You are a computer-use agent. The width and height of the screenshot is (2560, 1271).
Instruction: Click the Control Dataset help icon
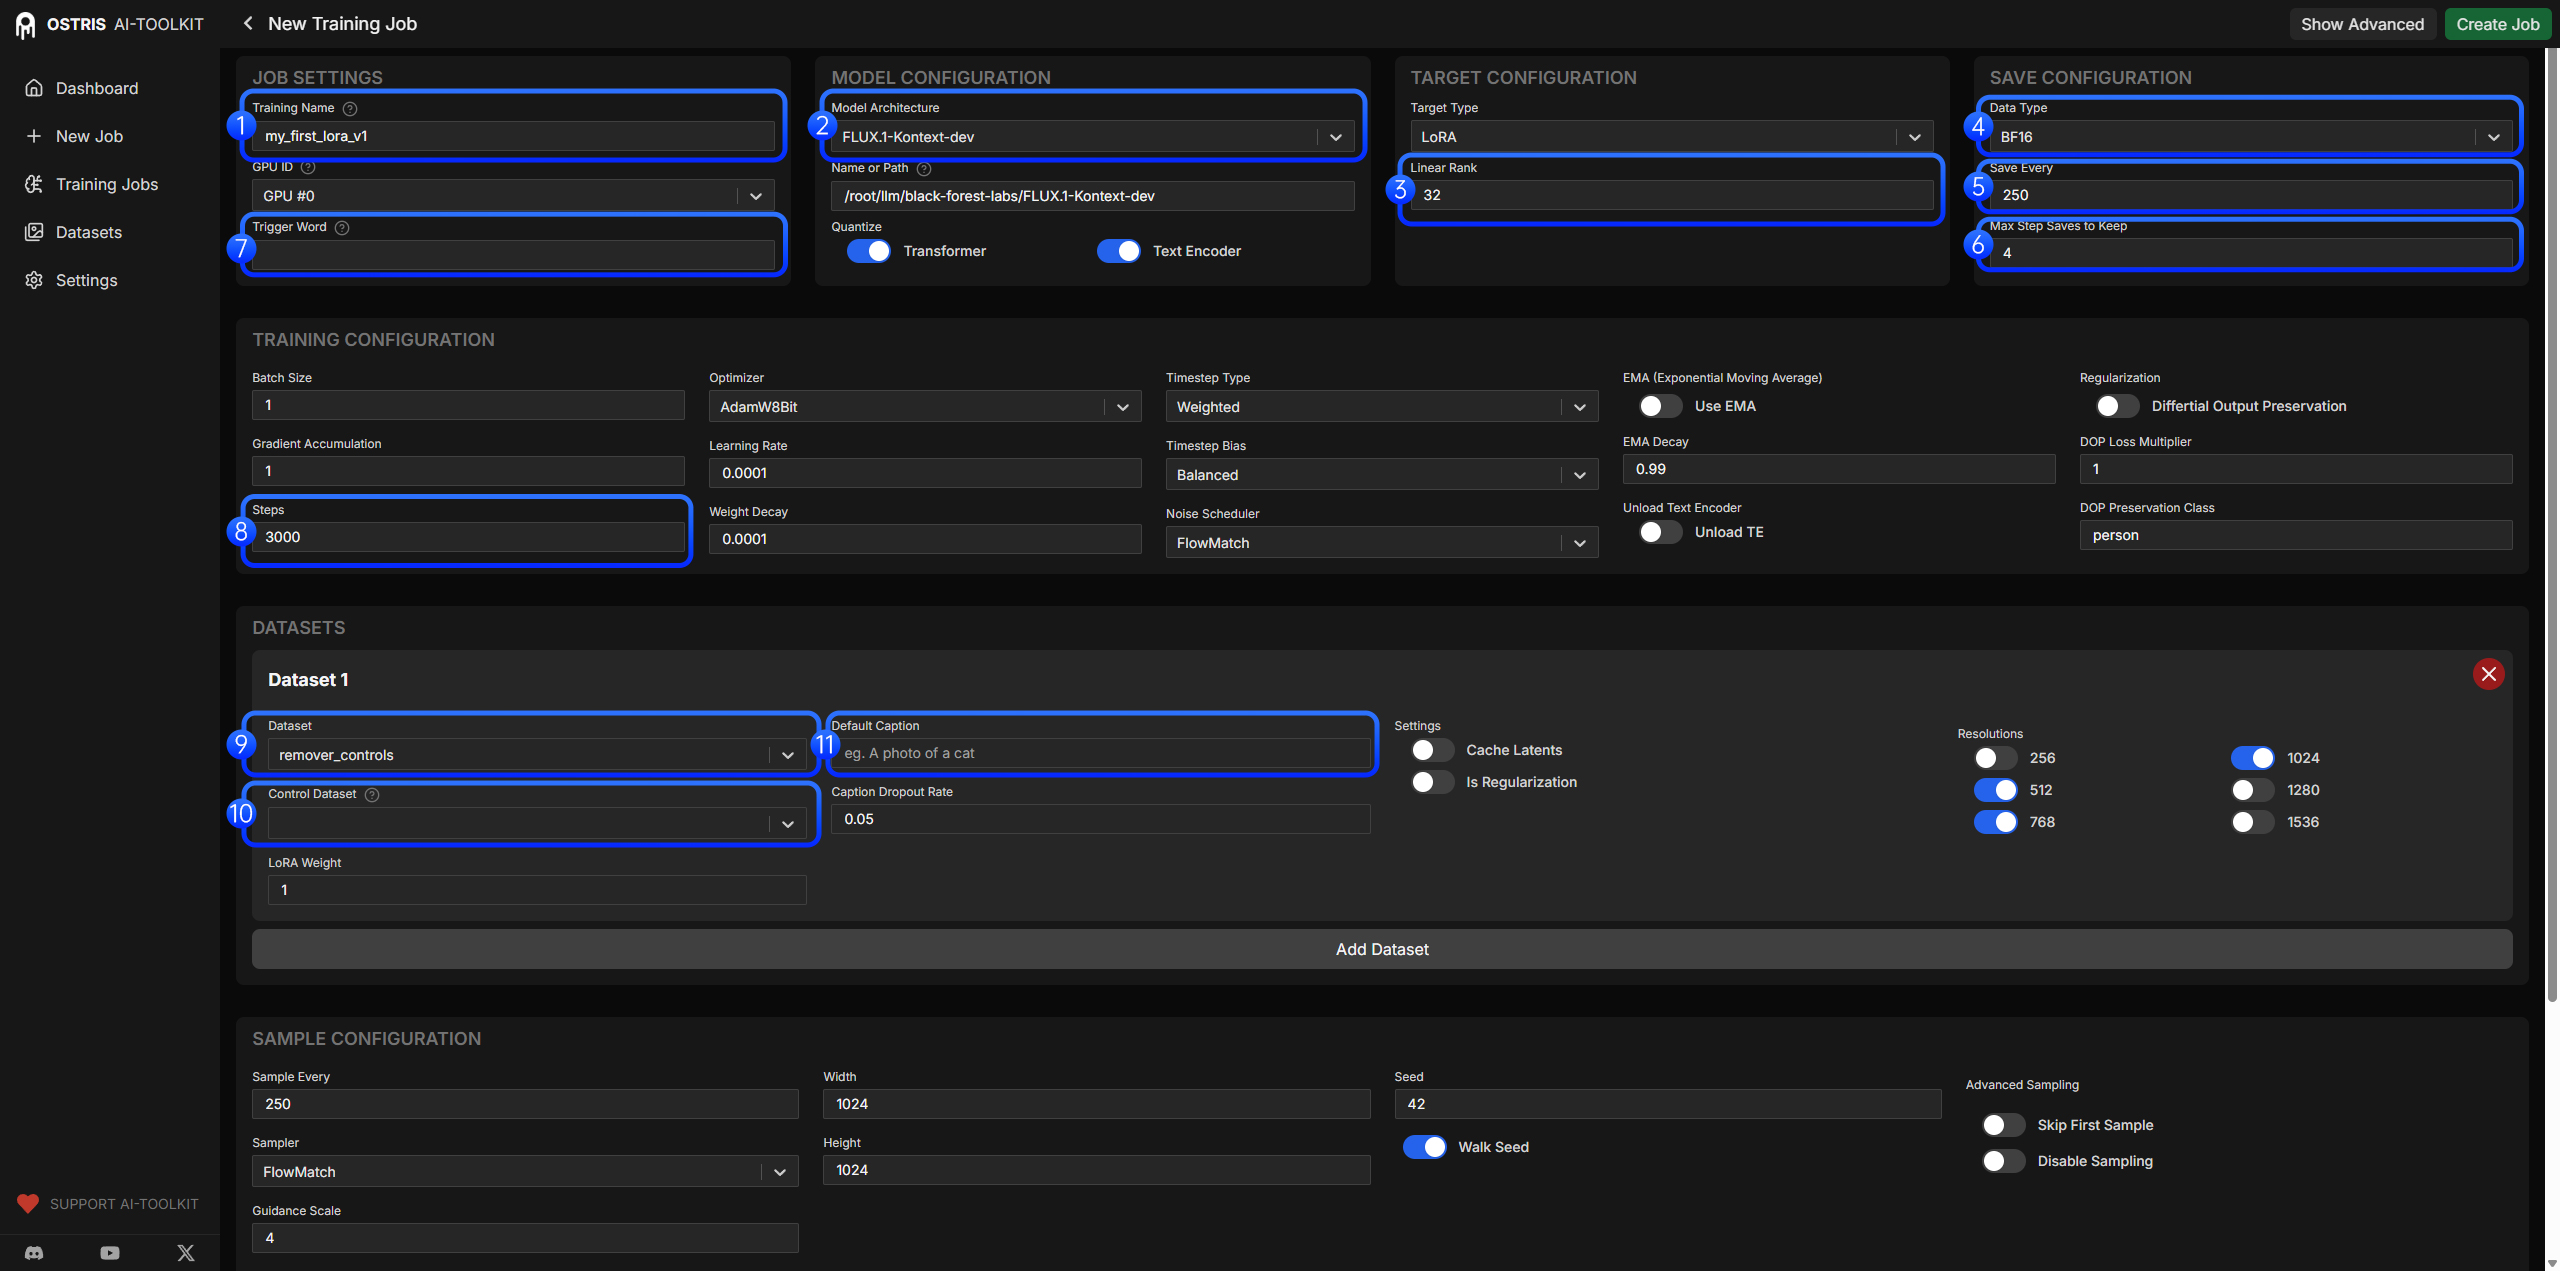[372, 795]
